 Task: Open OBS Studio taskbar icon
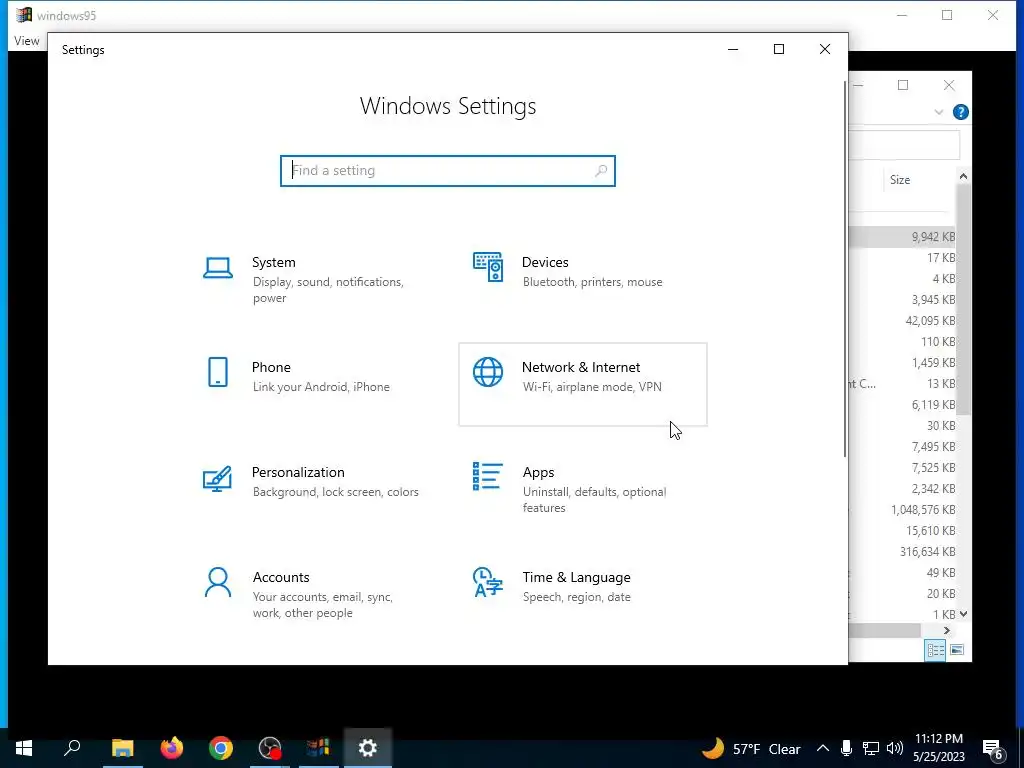click(270, 748)
